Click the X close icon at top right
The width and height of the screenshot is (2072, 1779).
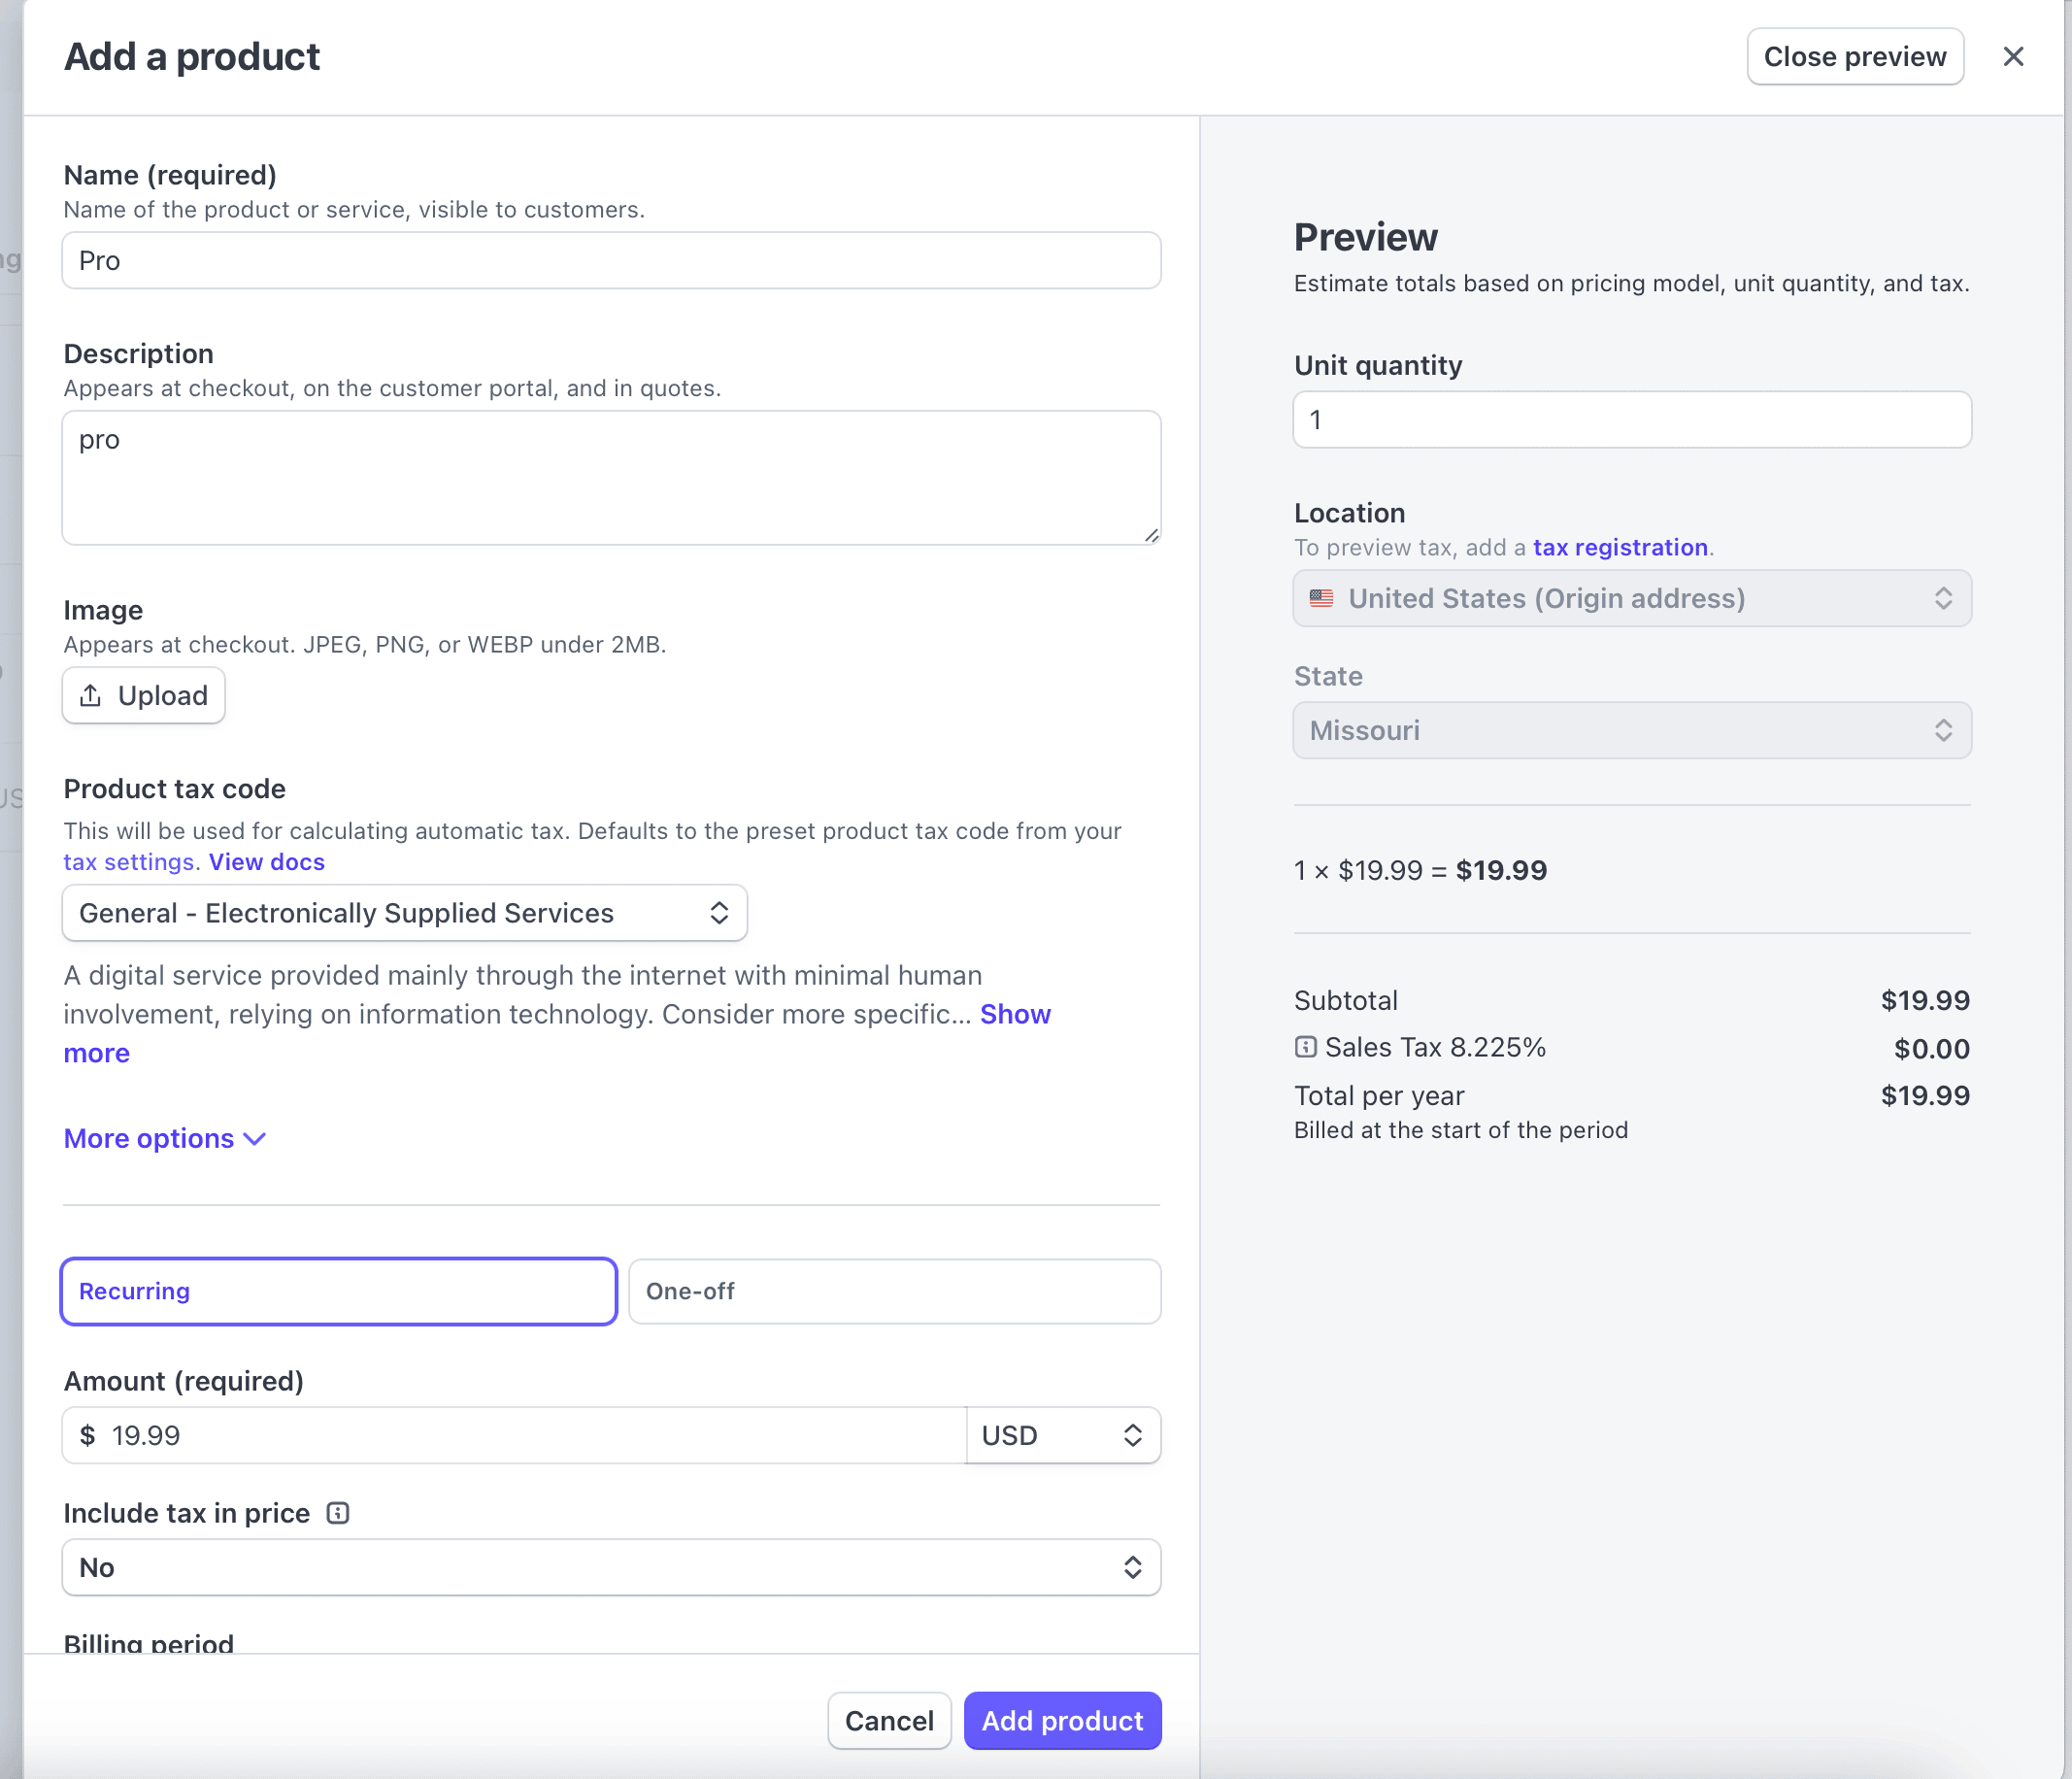2013,57
